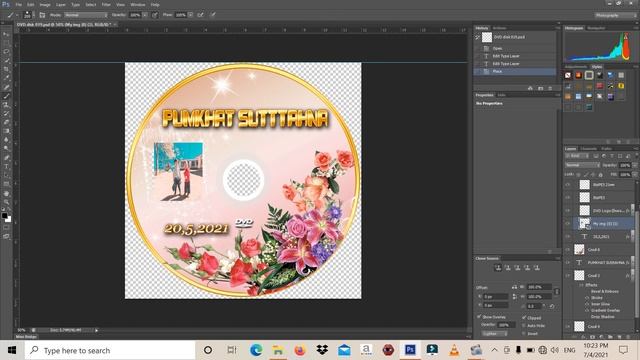Select the Brush tool in the toolbox

[6, 96]
